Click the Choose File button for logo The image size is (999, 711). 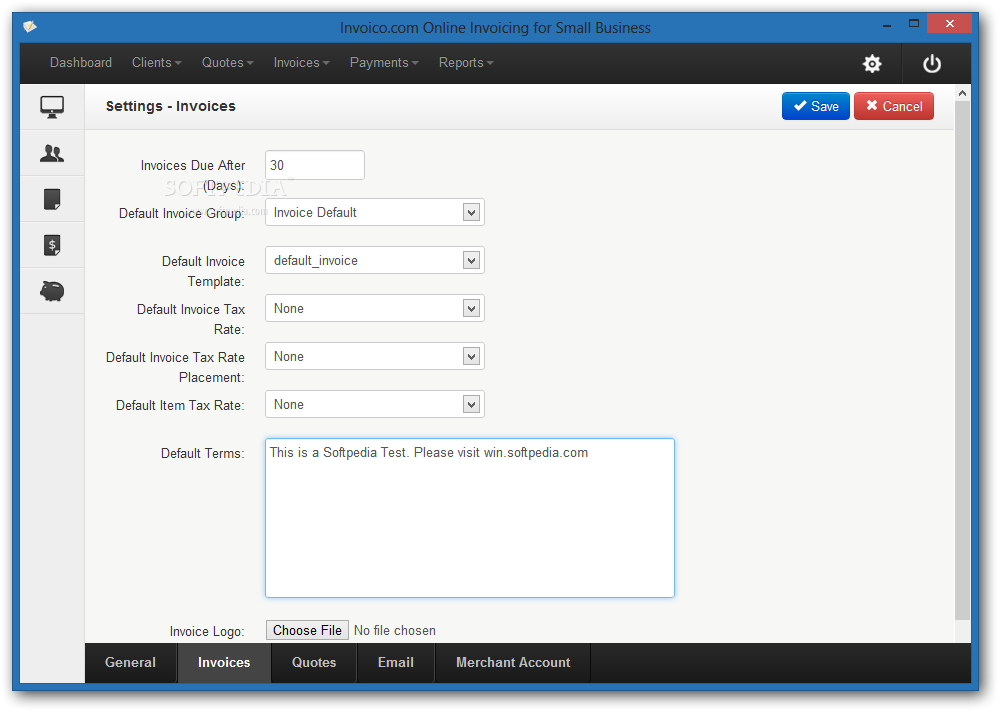point(307,630)
